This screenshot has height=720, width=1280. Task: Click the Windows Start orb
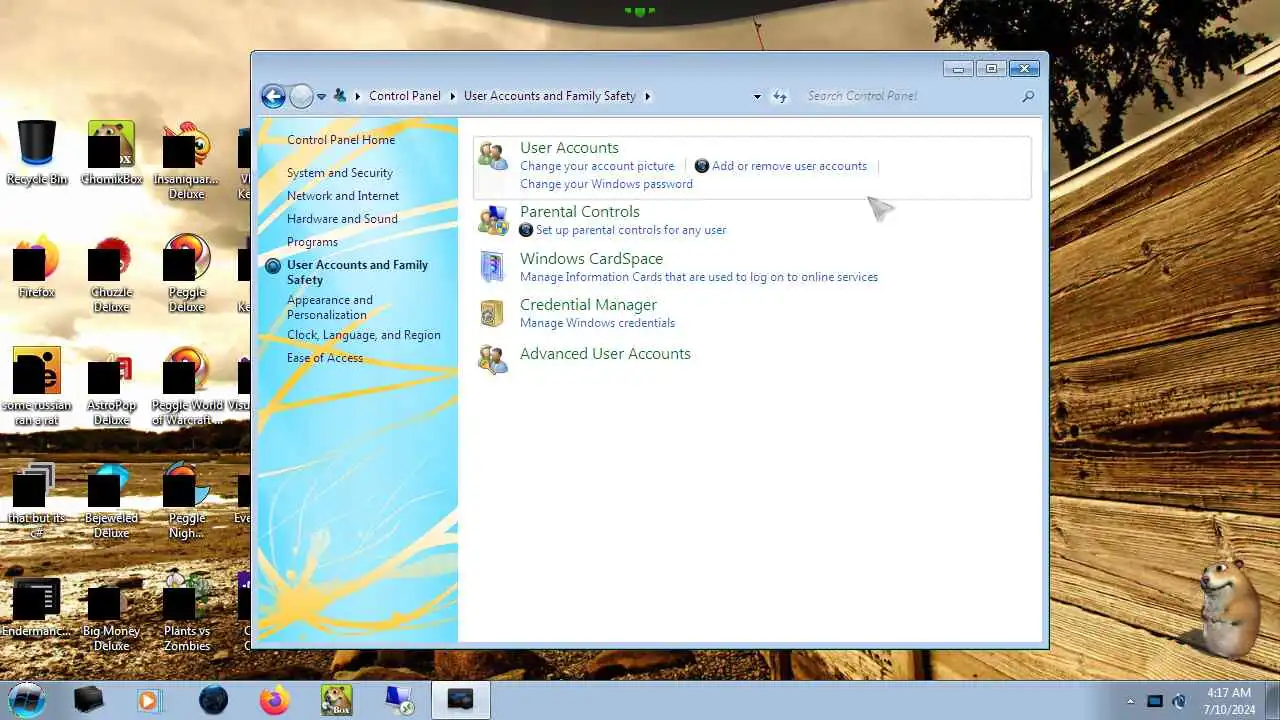click(27, 700)
